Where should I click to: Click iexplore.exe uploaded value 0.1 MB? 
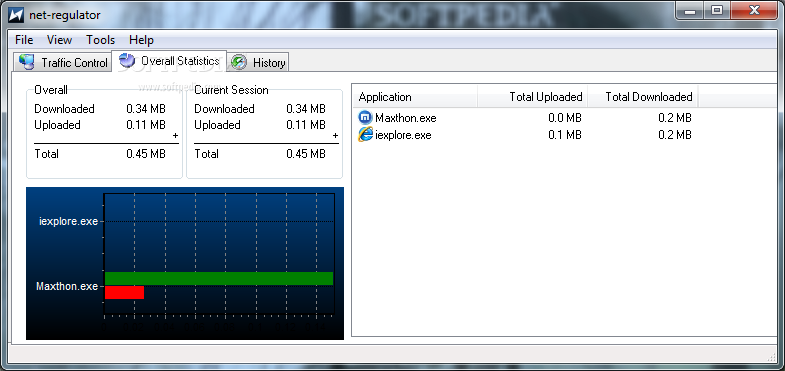tap(565, 135)
